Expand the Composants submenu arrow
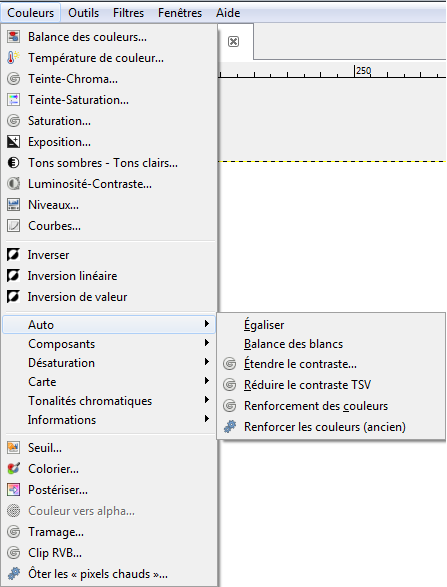The height and width of the screenshot is (587, 447). [207, 343]
